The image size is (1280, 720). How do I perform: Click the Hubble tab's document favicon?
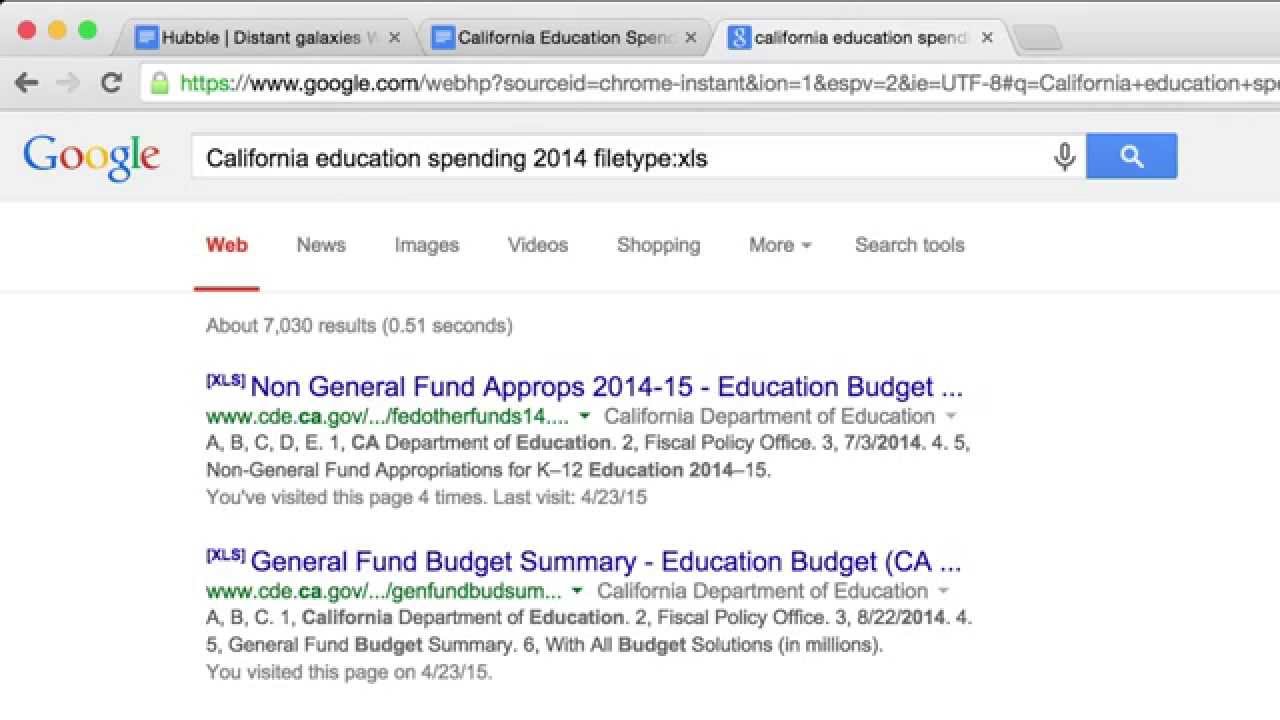coord(147,38)
